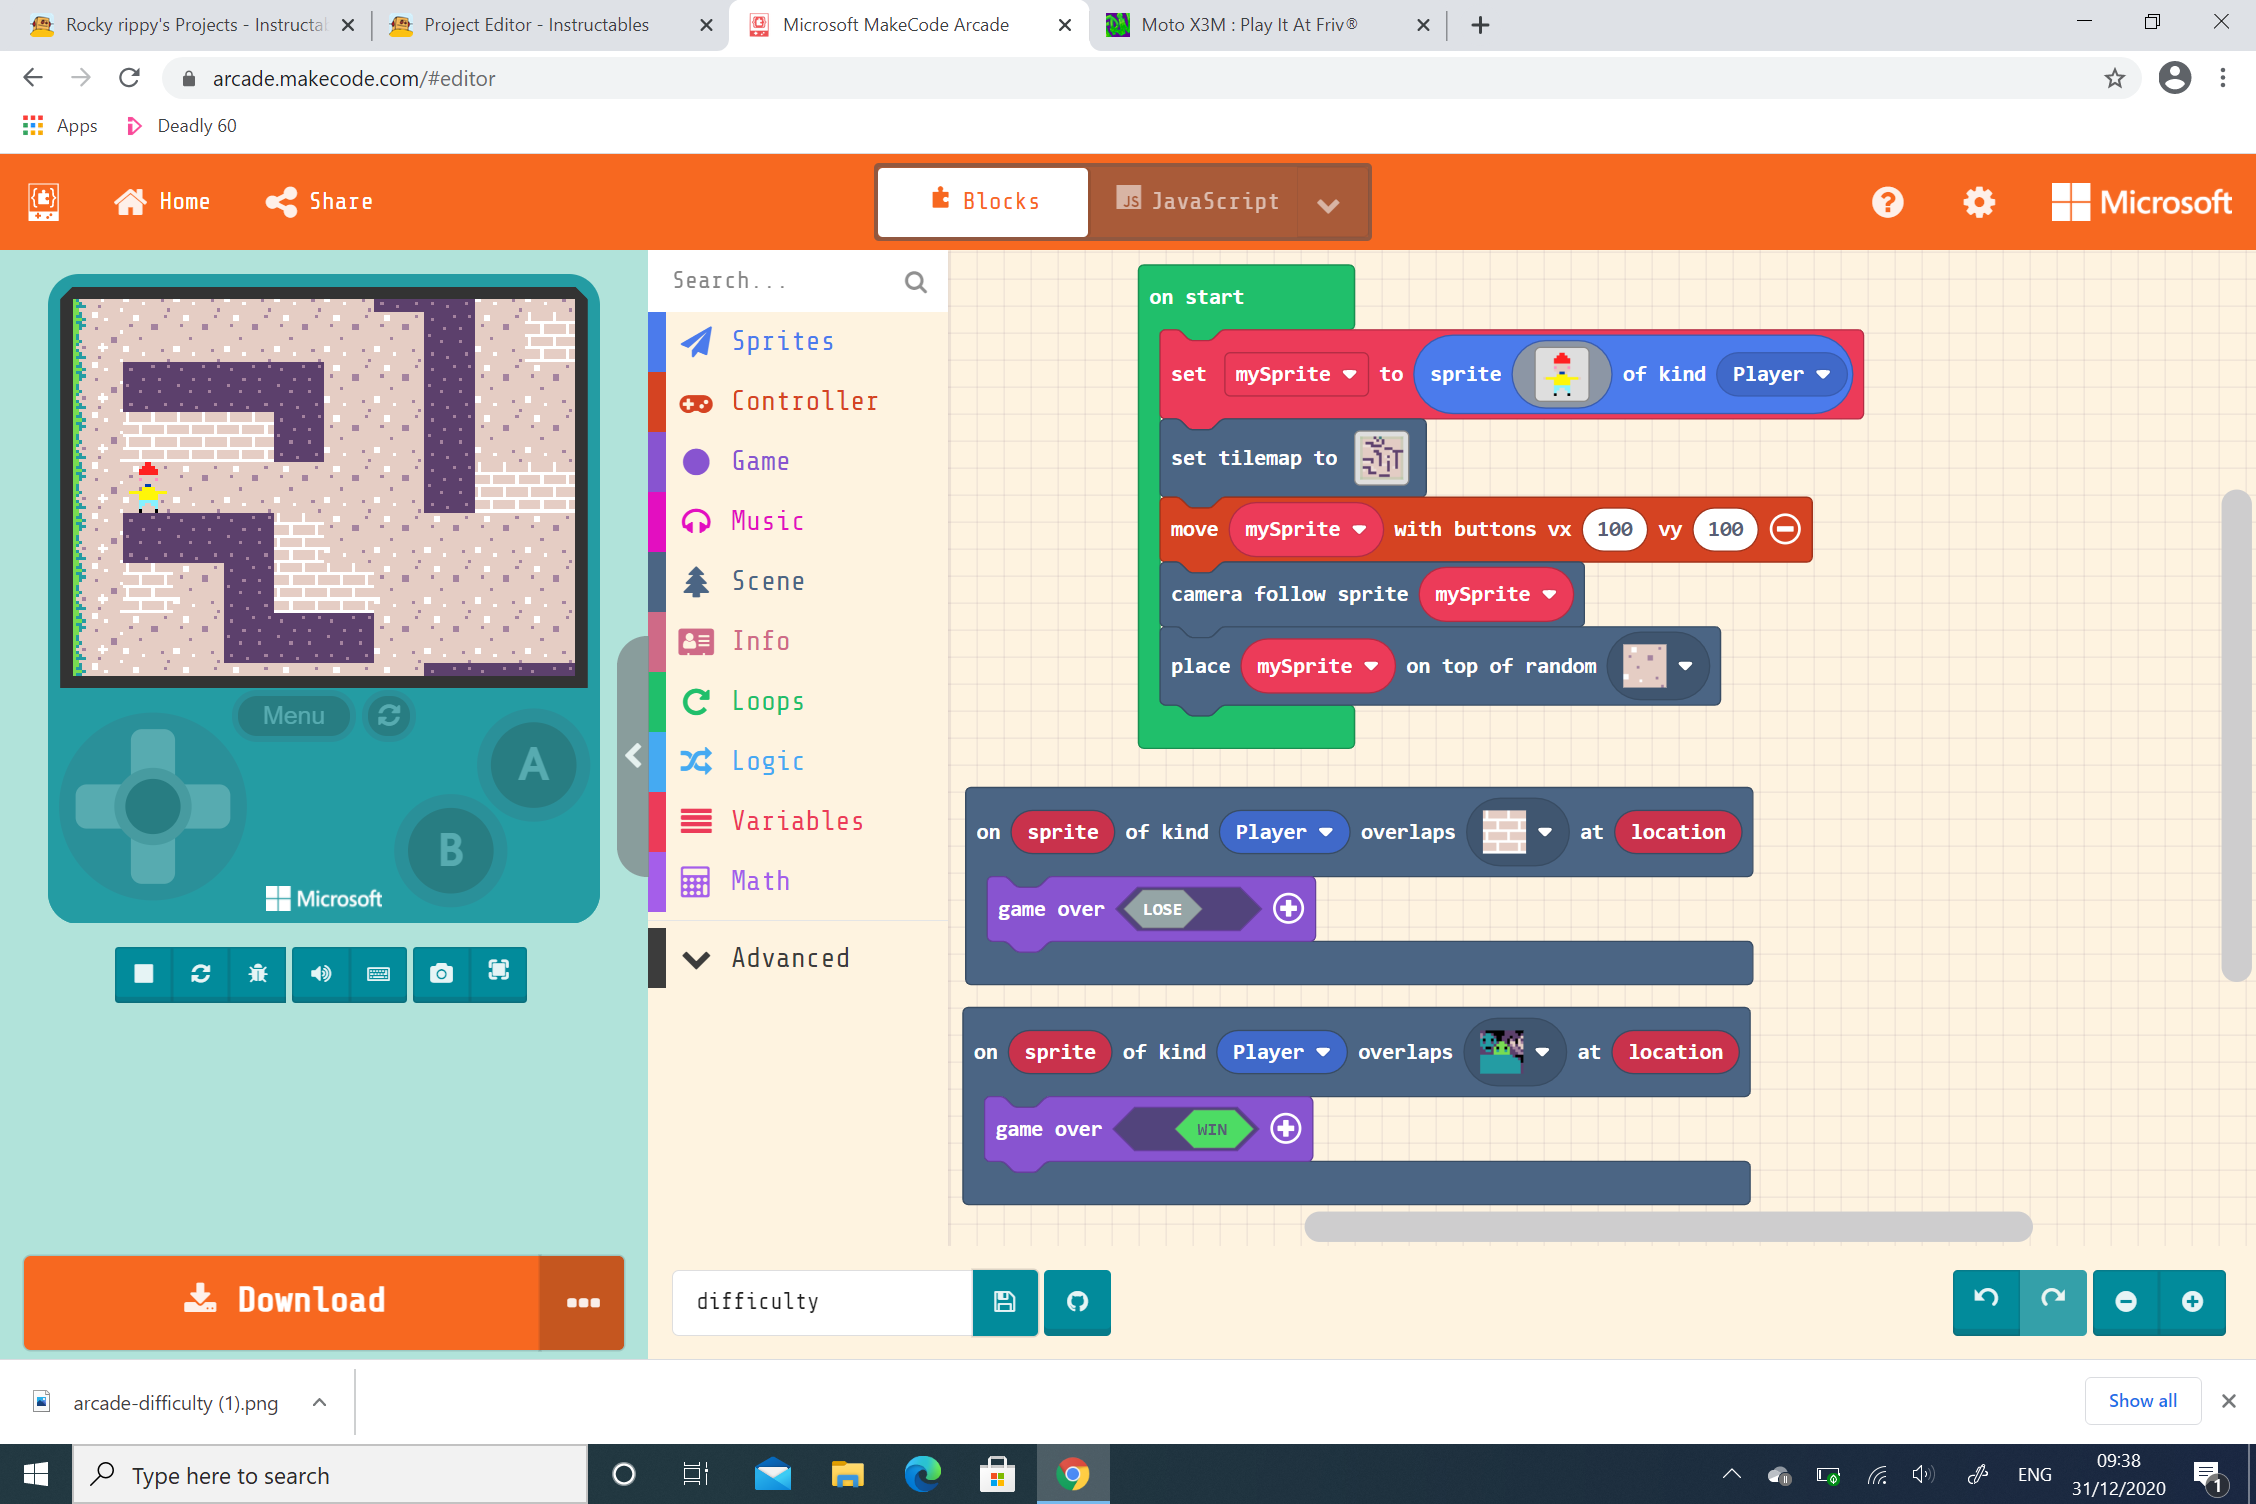Open the Moto X3M browser tab

click(x=1250, y=24)
